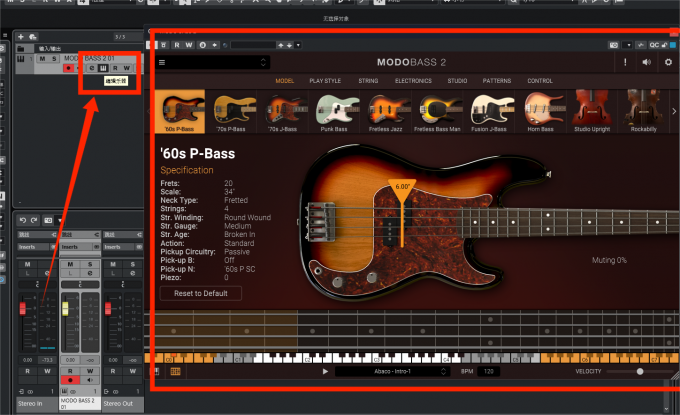This screenshot has height=415, width=680.
Task: Choose the Rockabilly upright bass model
Action: tap(644, 111)
